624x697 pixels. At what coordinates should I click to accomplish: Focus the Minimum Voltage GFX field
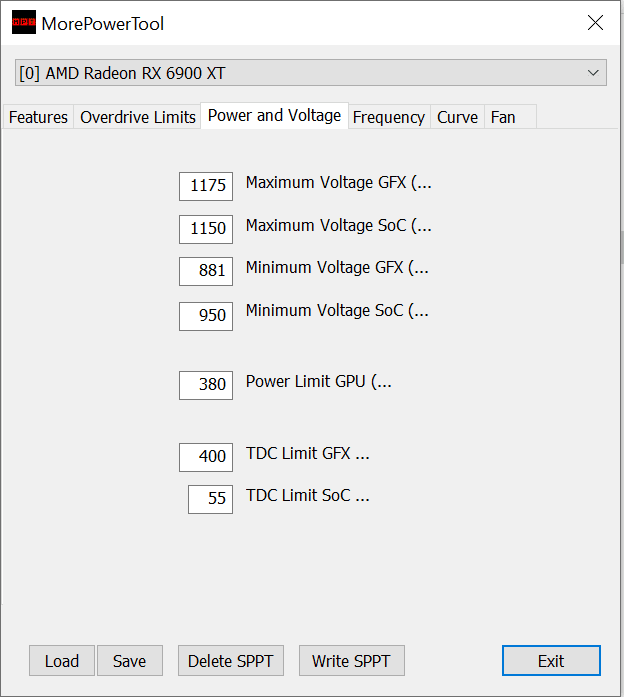(206, 271)
